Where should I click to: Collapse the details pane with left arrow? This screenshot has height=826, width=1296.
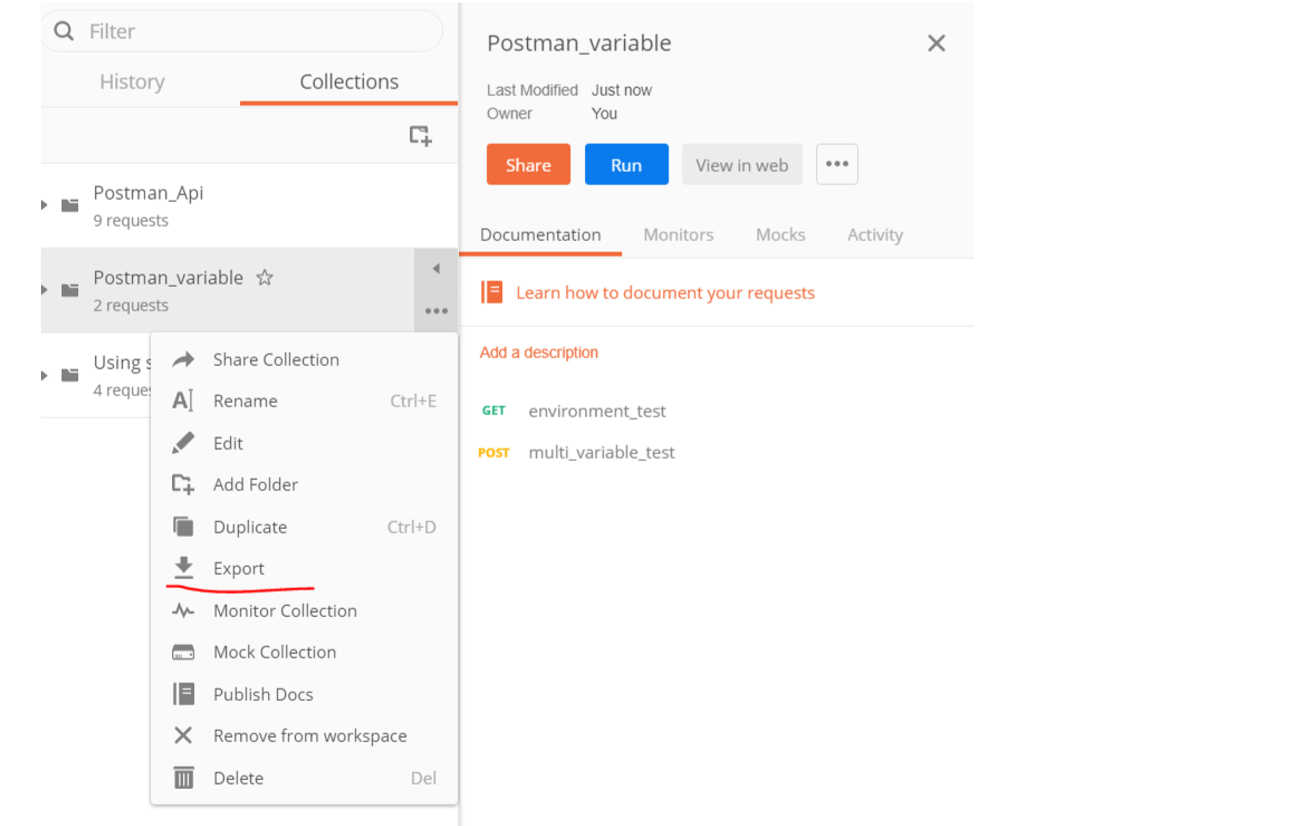point(436,269)
